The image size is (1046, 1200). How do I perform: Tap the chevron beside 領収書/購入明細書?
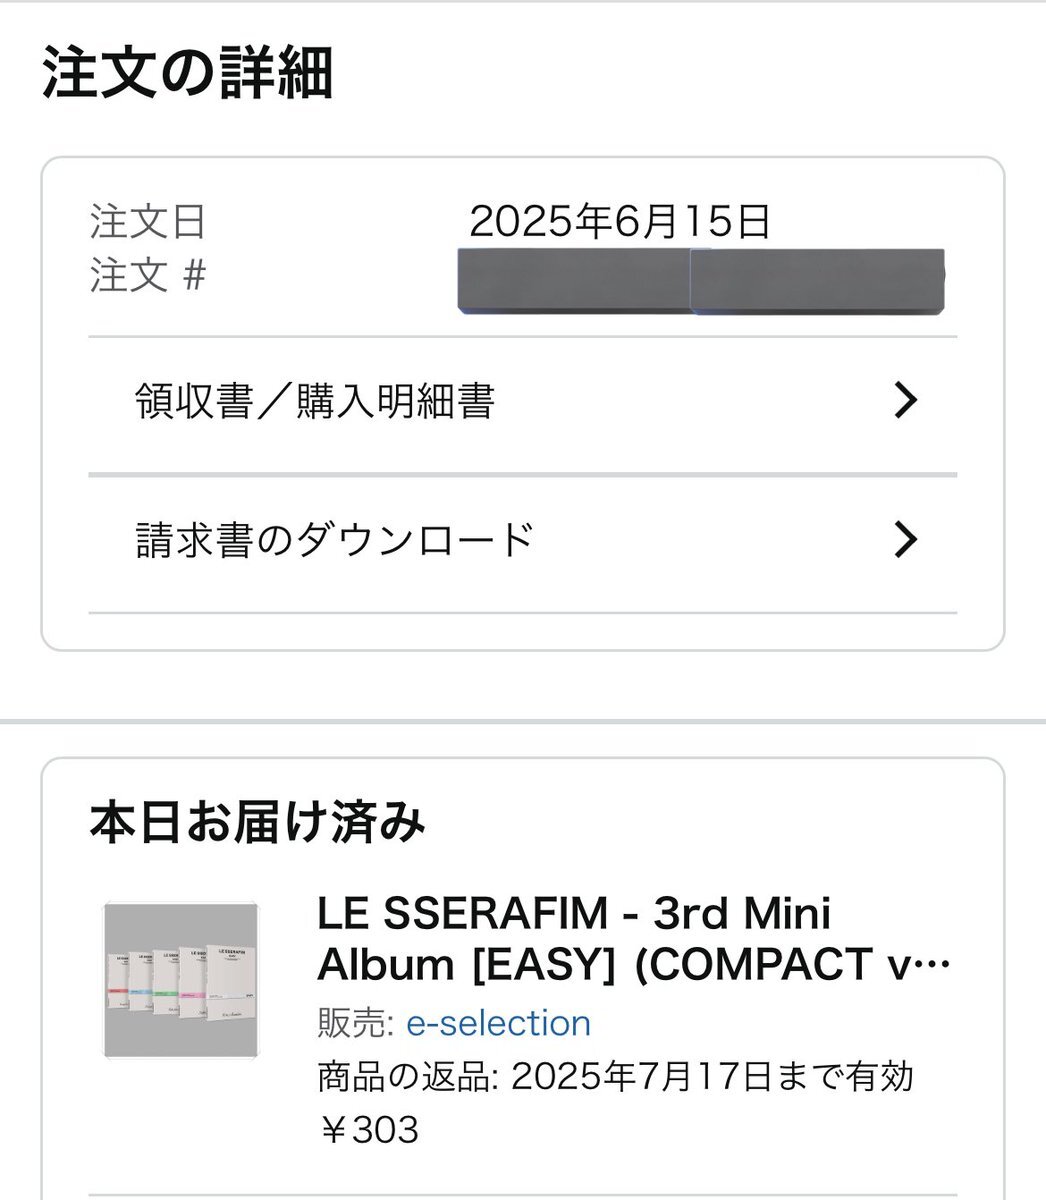(905, 401)
